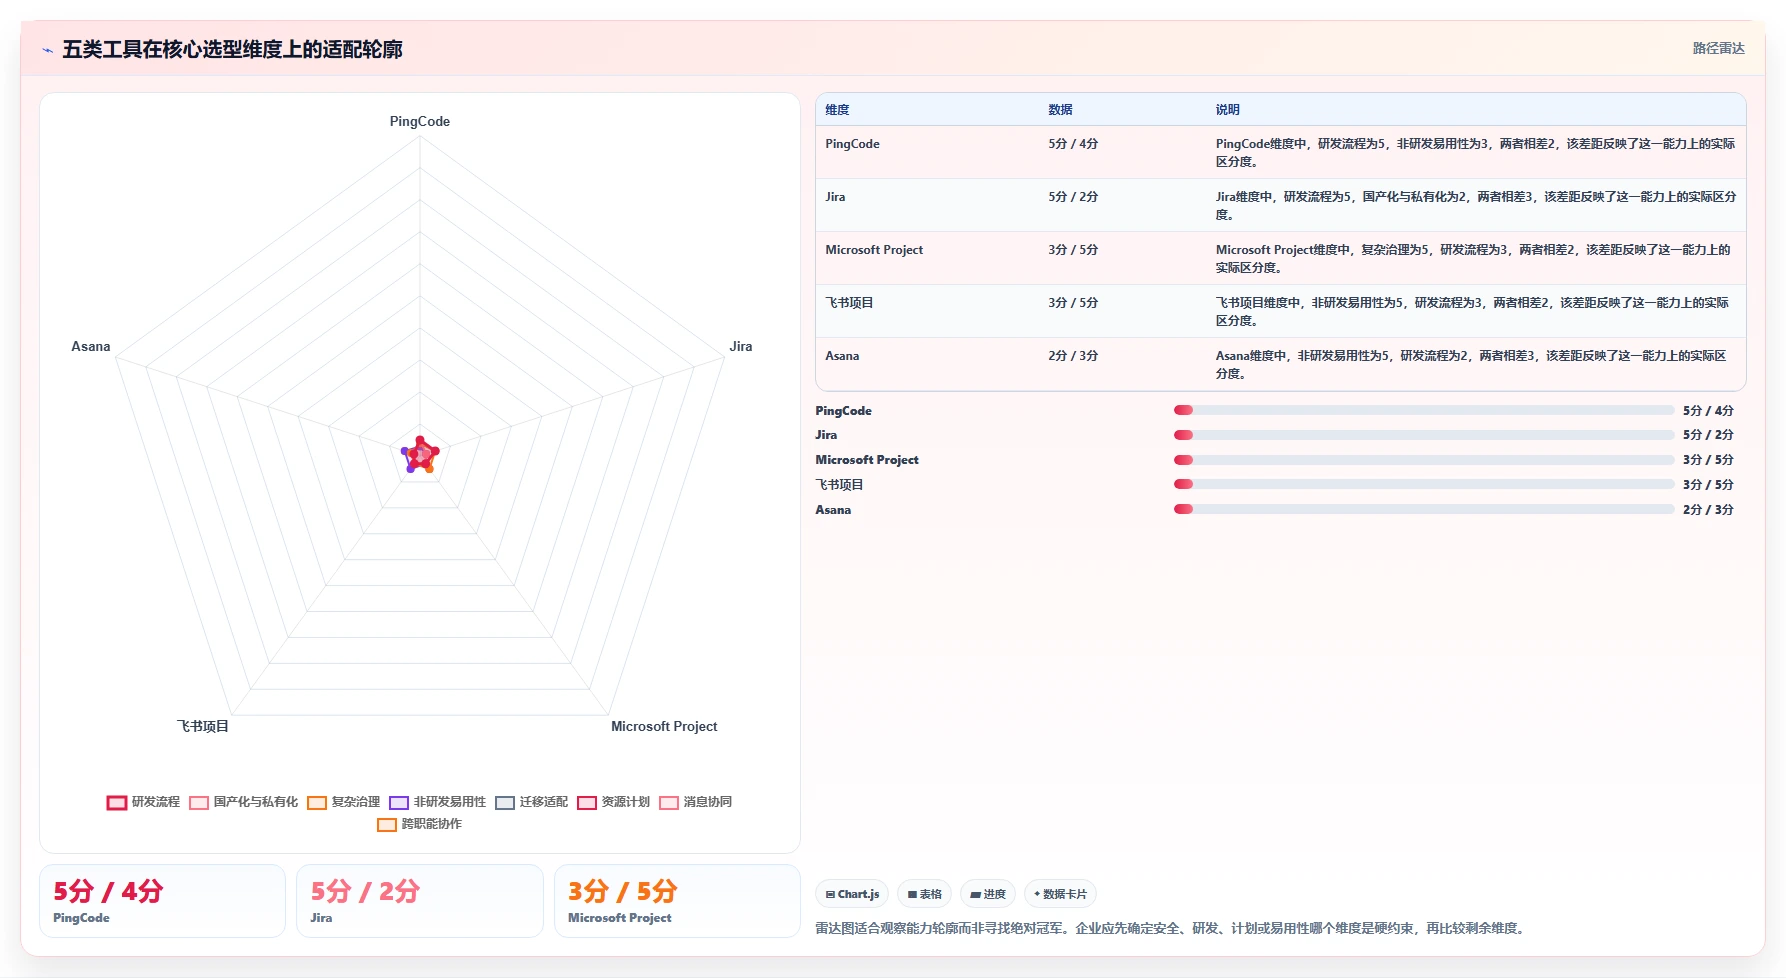Click Asana in the table's 维度 column
1786x978 pixels.
842,356
